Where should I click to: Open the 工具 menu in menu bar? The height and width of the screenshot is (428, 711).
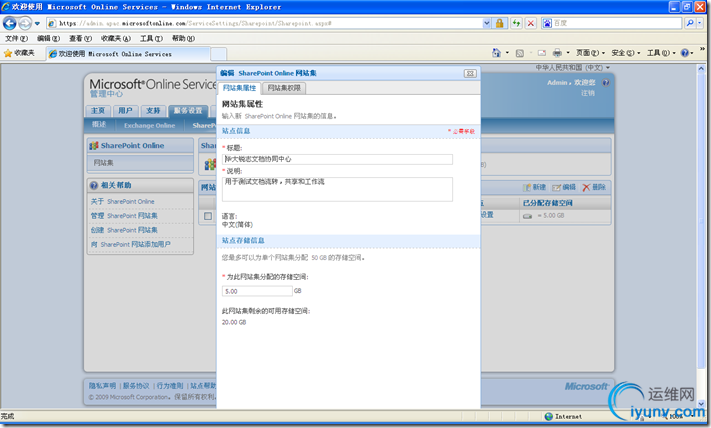click(x=151, y=39)
